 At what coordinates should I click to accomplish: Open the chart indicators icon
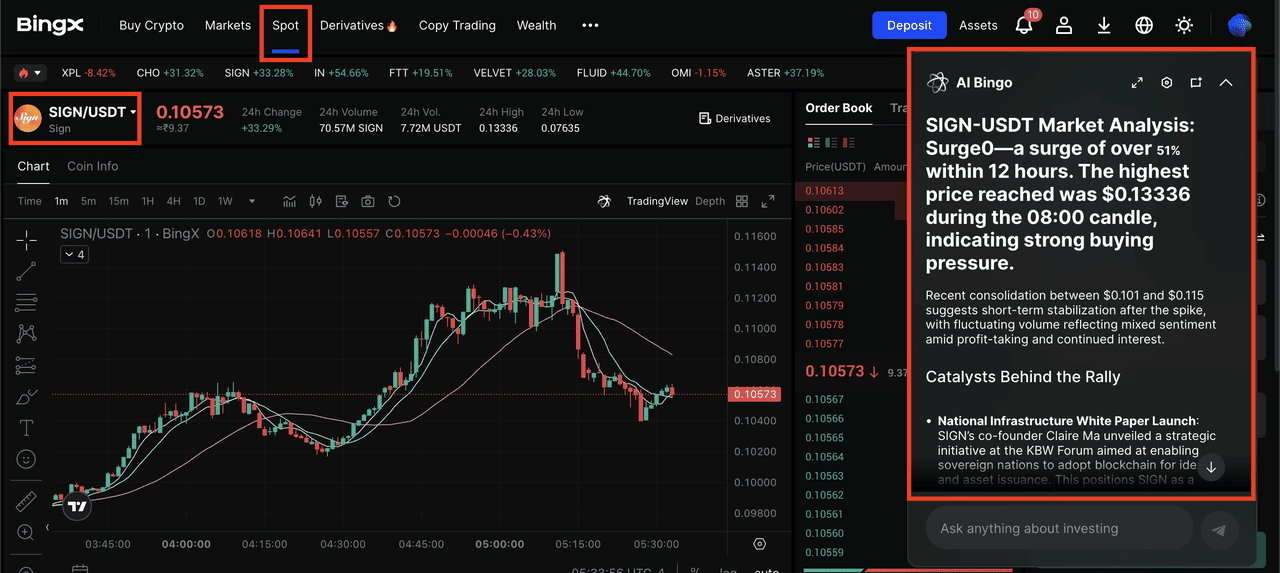[290, 201]
